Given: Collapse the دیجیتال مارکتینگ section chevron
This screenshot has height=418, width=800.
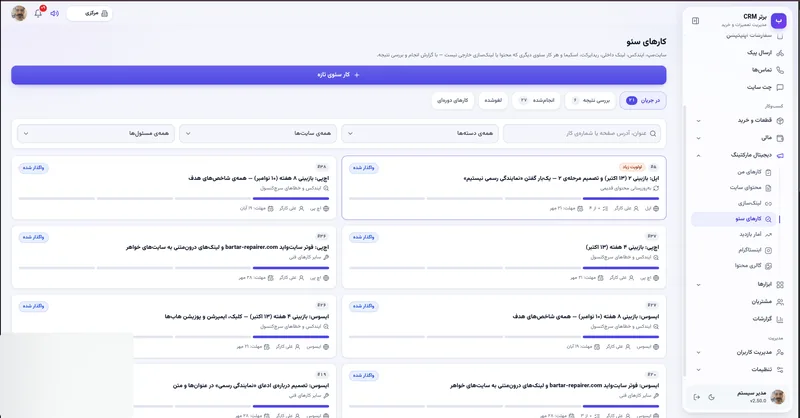Looking at the screenshot, I should (x=698, y=155).
